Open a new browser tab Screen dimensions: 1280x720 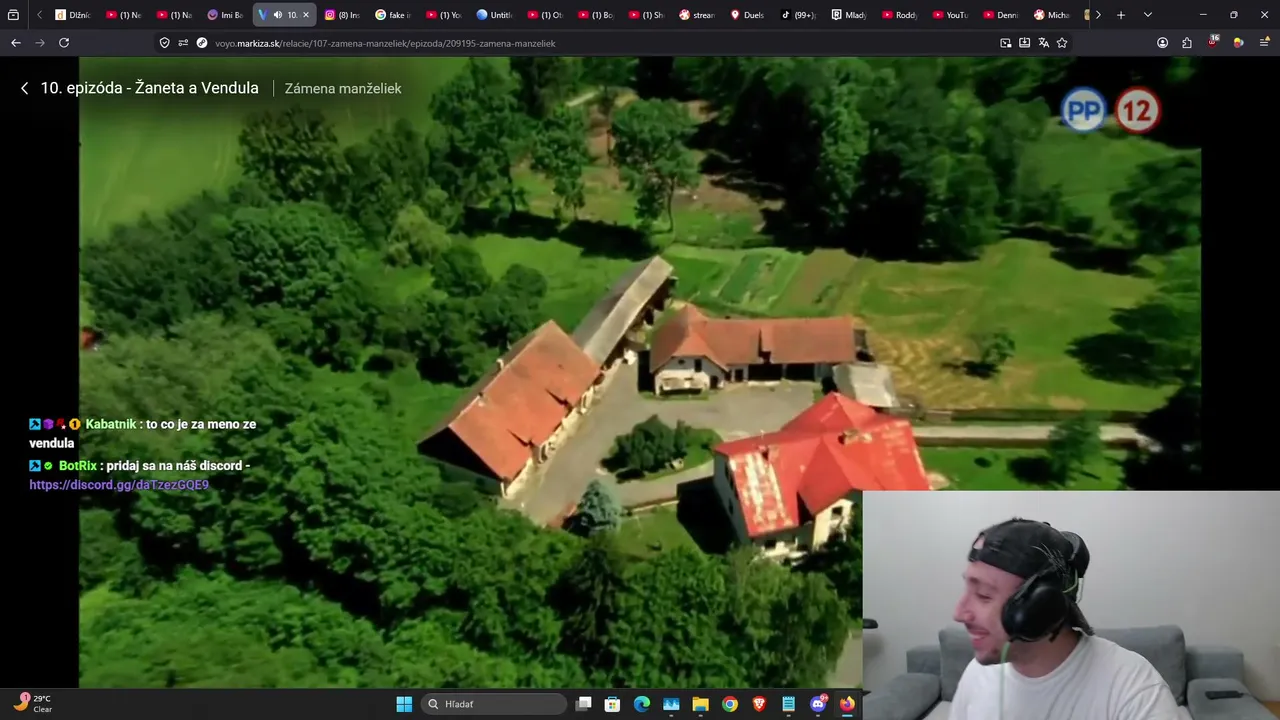[1121, 15]
